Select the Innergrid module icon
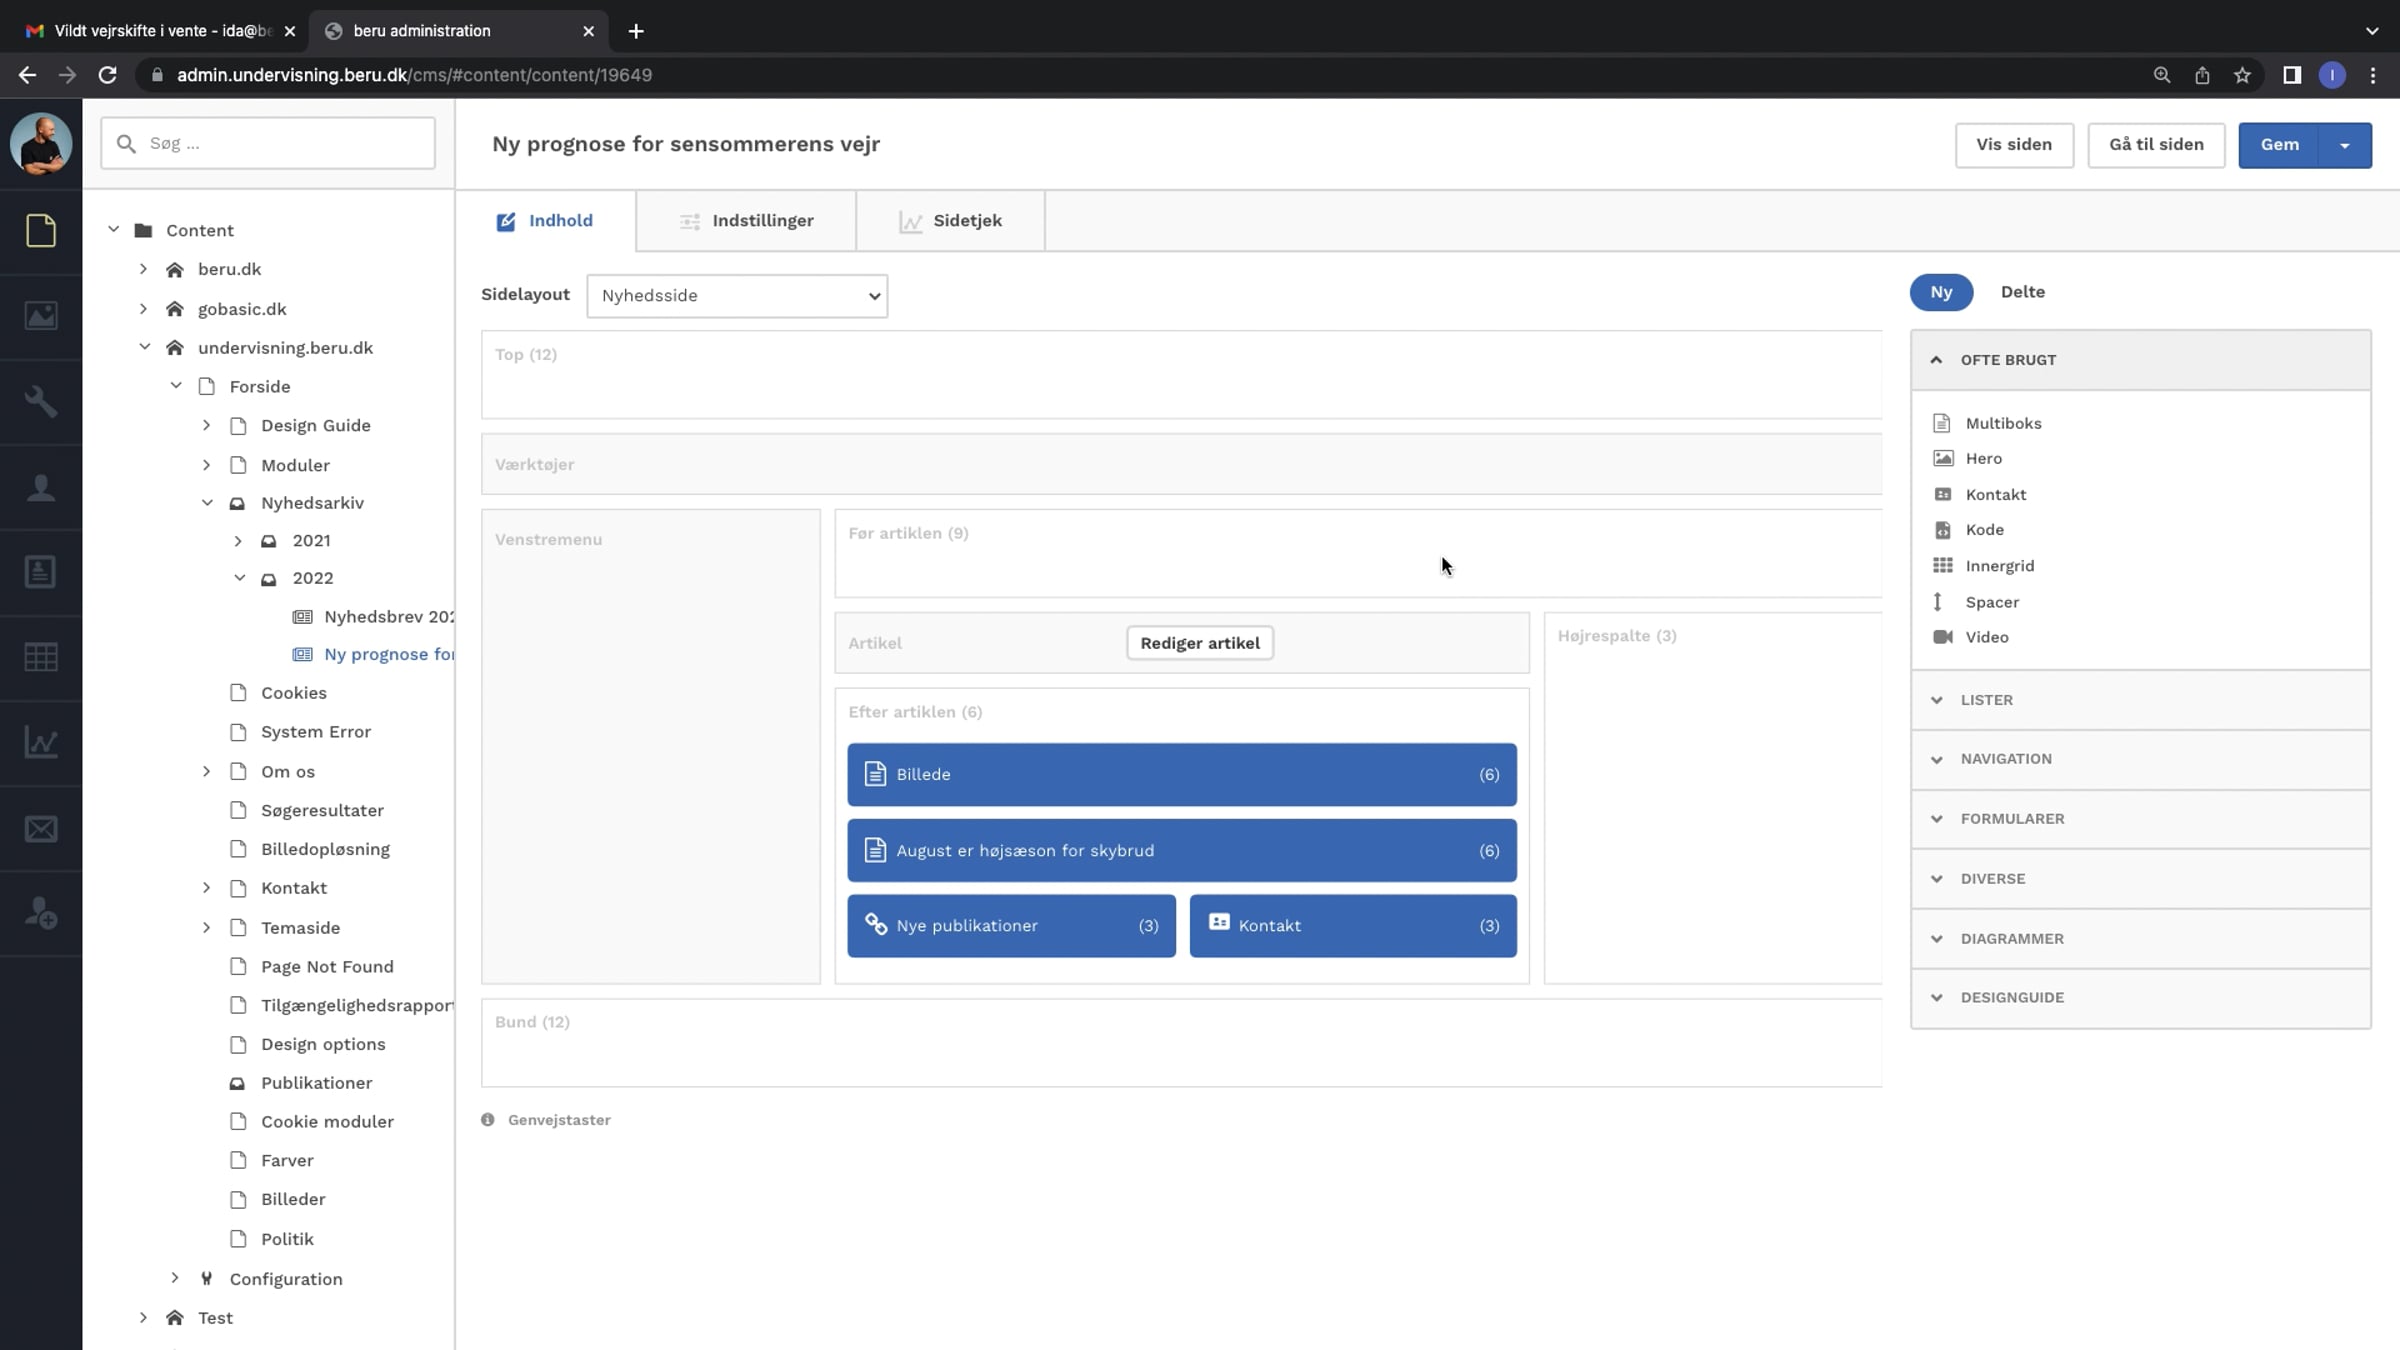The width and height of the screenshot is (2400, 1350). click(1943, 566)
